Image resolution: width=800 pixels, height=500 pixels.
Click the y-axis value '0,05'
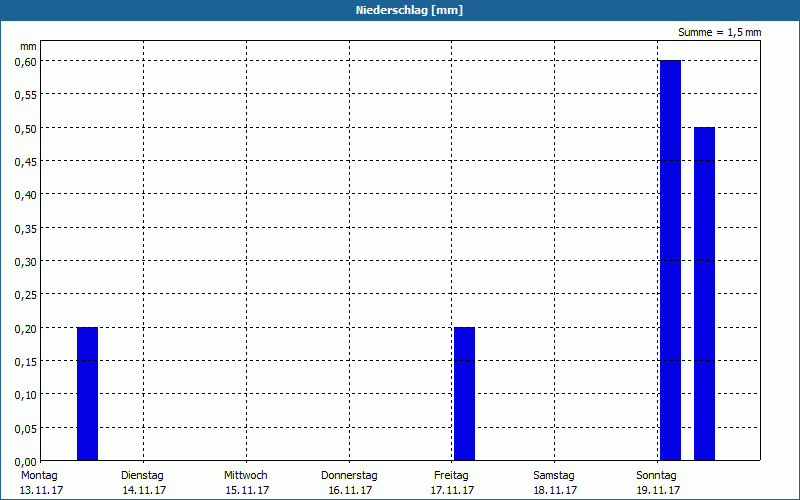point(26,429)
